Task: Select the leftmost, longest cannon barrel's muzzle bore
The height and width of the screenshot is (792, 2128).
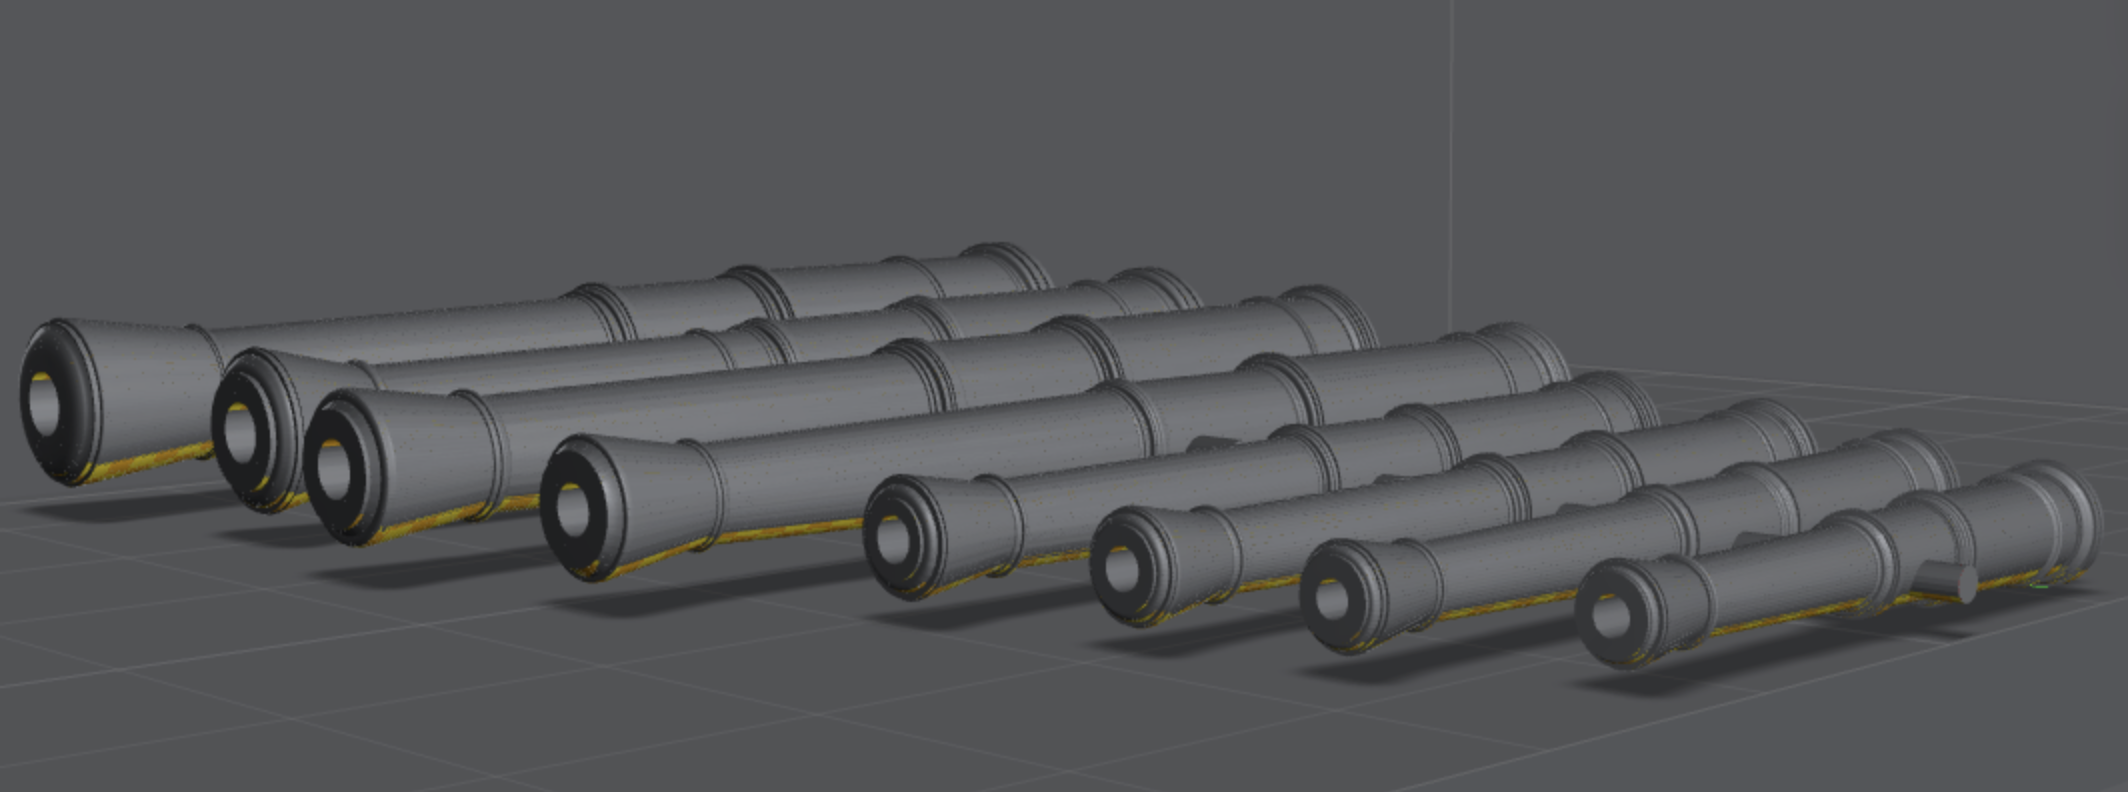Action: 45,402
